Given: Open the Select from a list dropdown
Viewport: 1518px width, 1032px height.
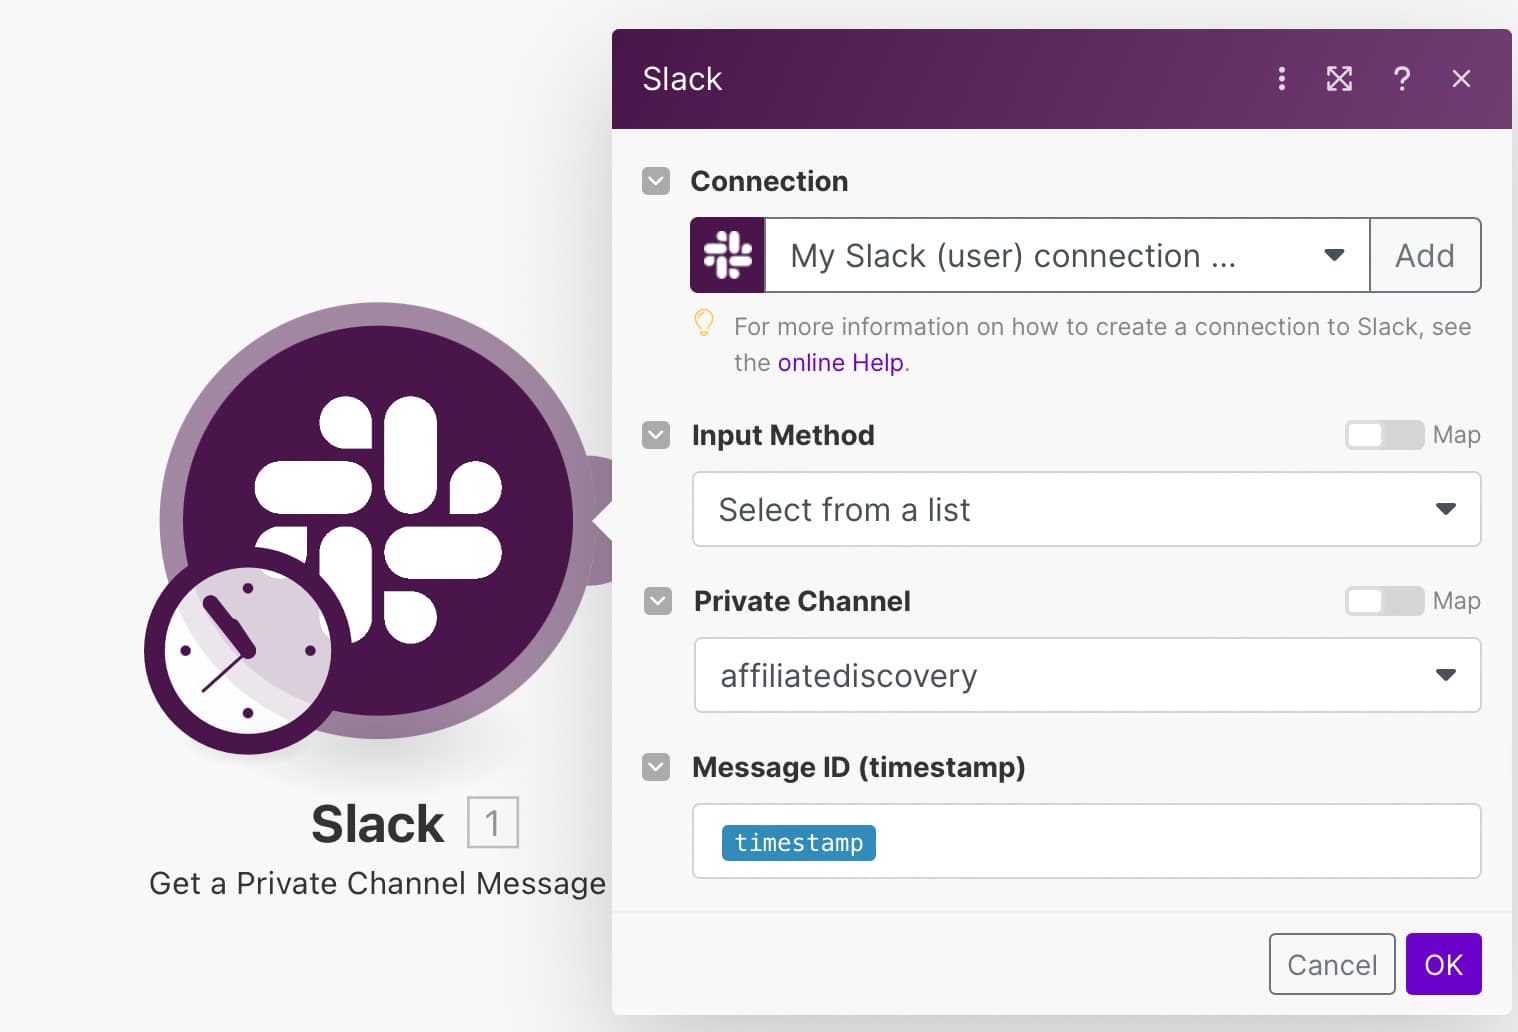Looking at the screenshot, I should 1086,509.
